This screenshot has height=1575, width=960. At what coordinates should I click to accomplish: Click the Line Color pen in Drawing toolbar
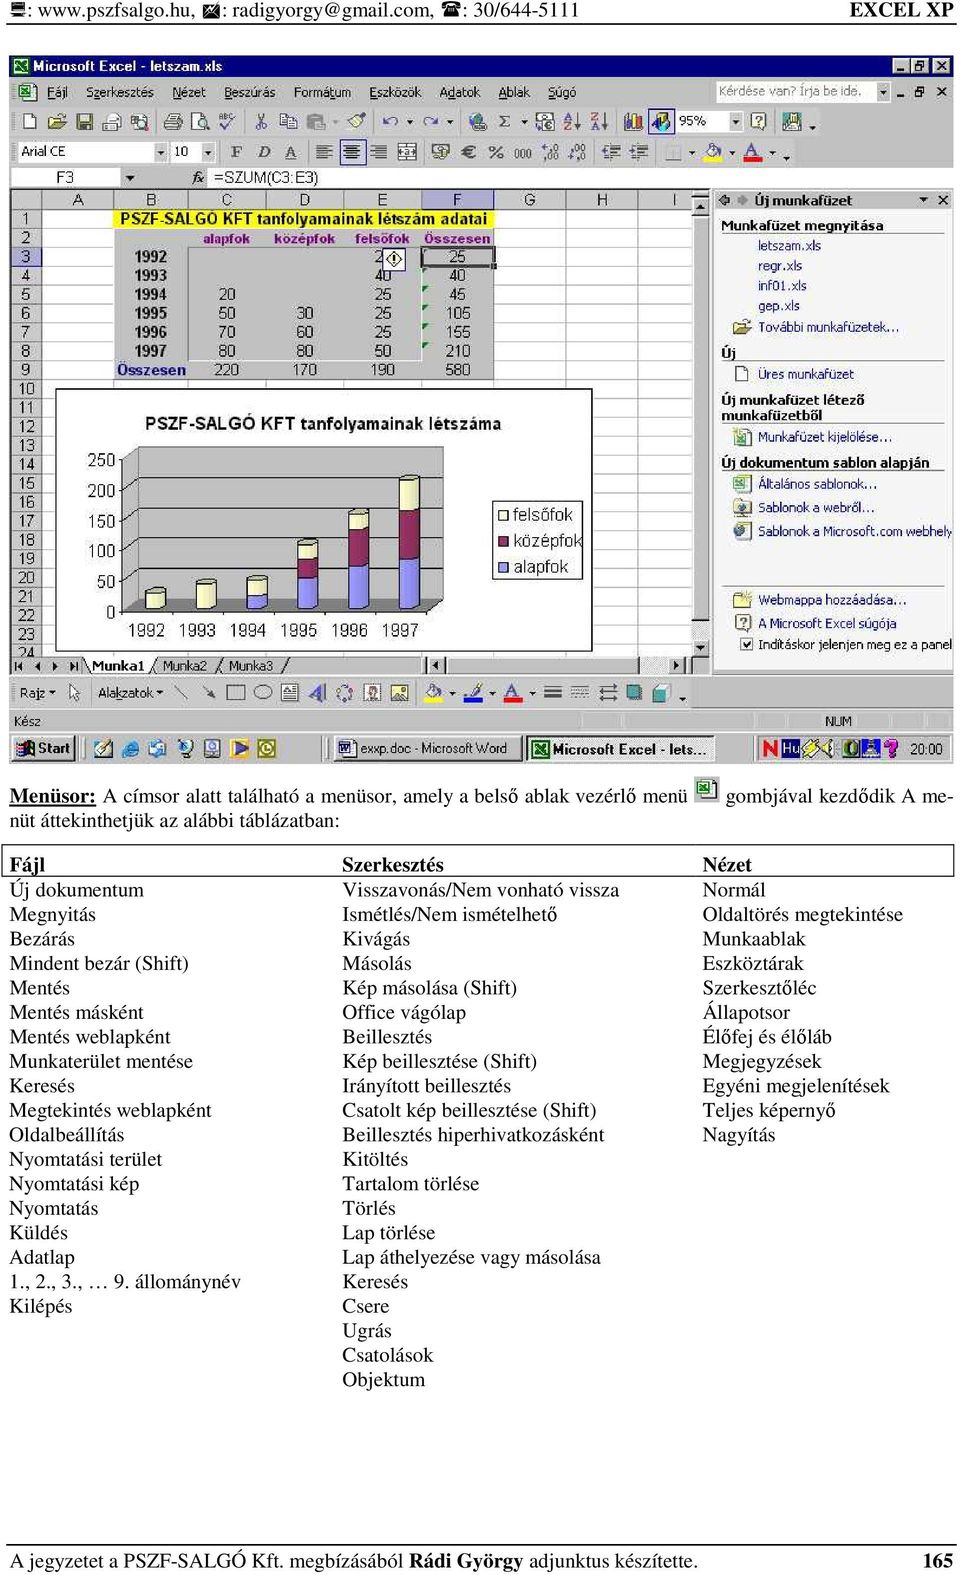pyautogui.click(x=473, y=692)
